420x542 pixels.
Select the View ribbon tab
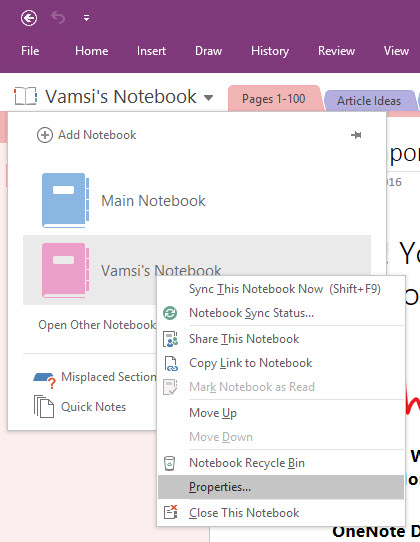tap(396, 51)
